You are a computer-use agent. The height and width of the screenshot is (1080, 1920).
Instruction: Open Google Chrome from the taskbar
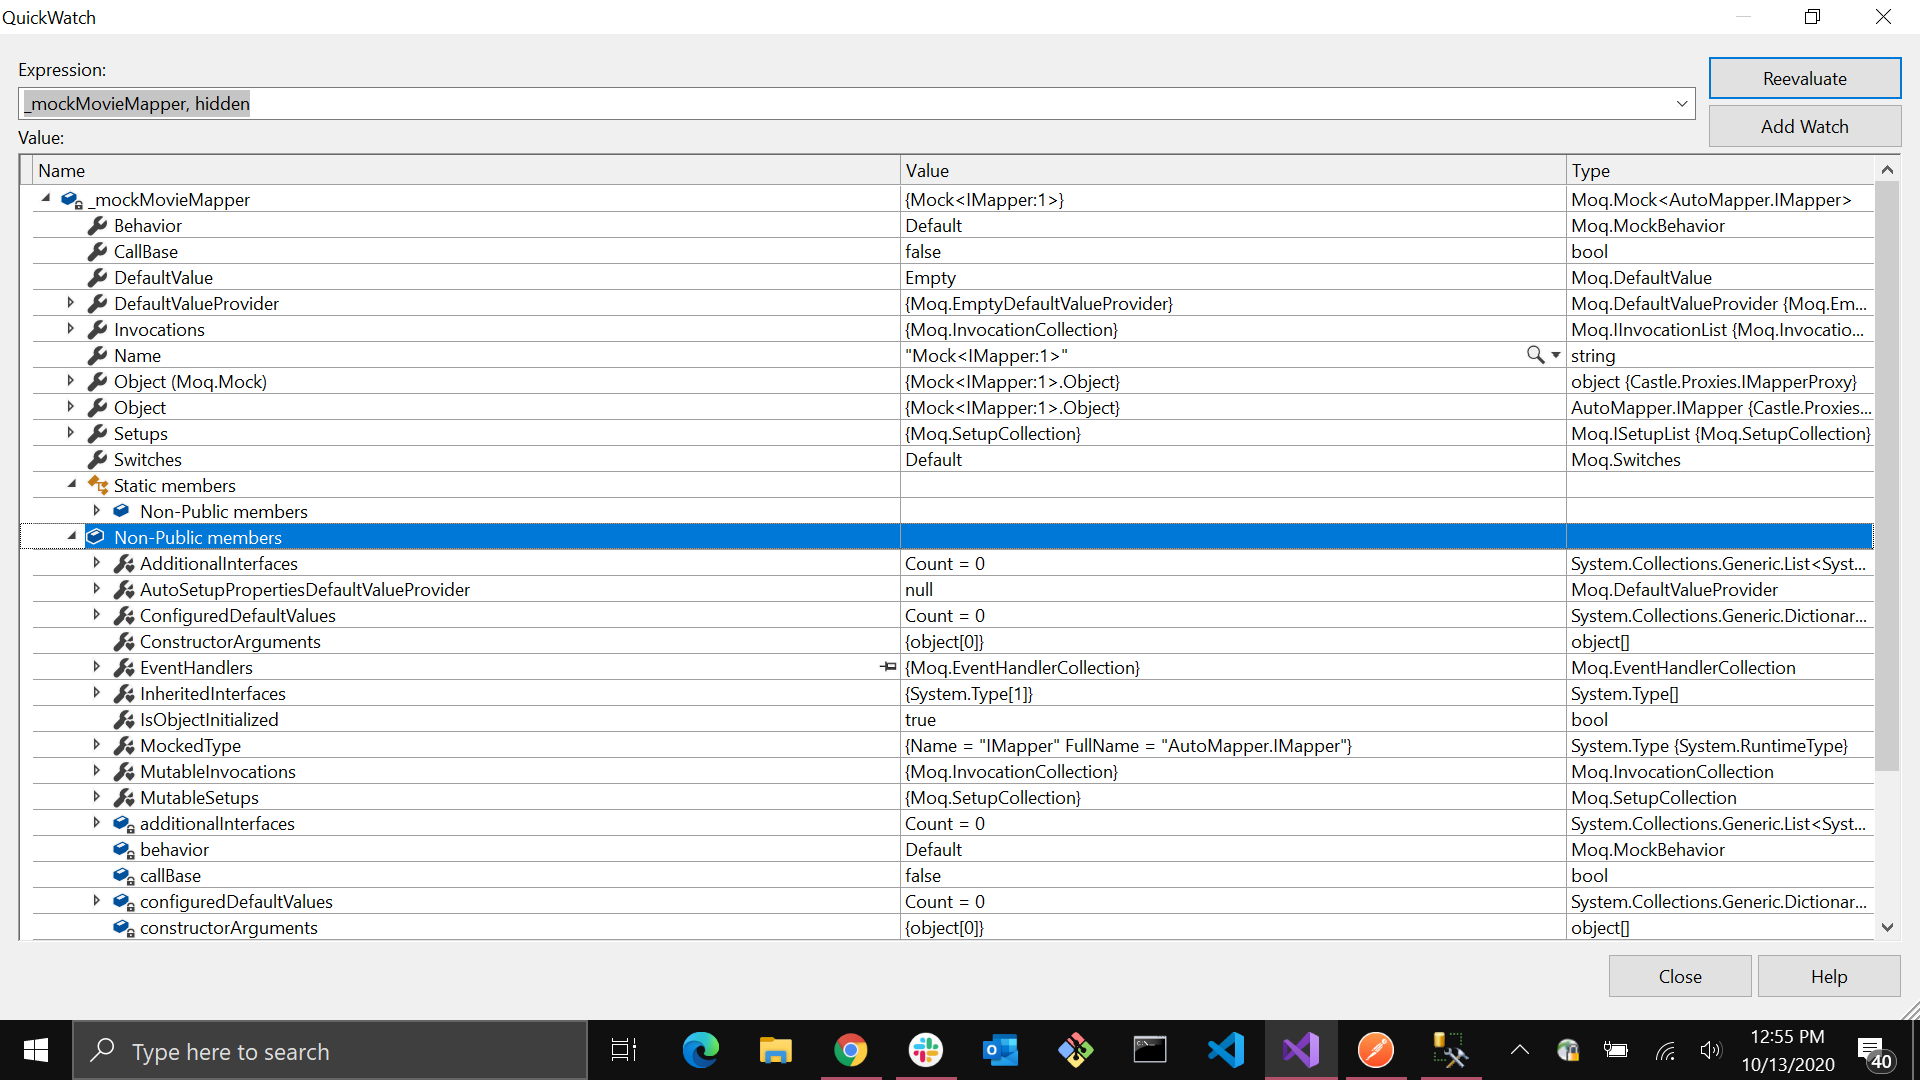(850, 1050)
